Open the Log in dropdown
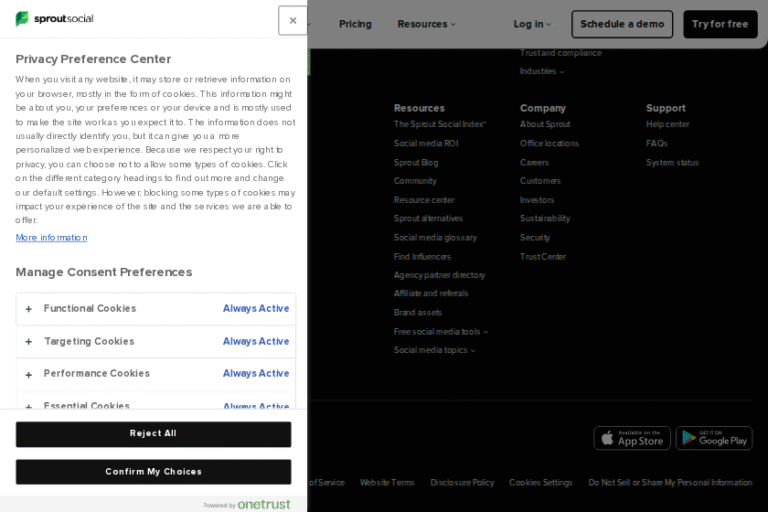The width and height of the screenshot is (768, 512). coord(532,24)
